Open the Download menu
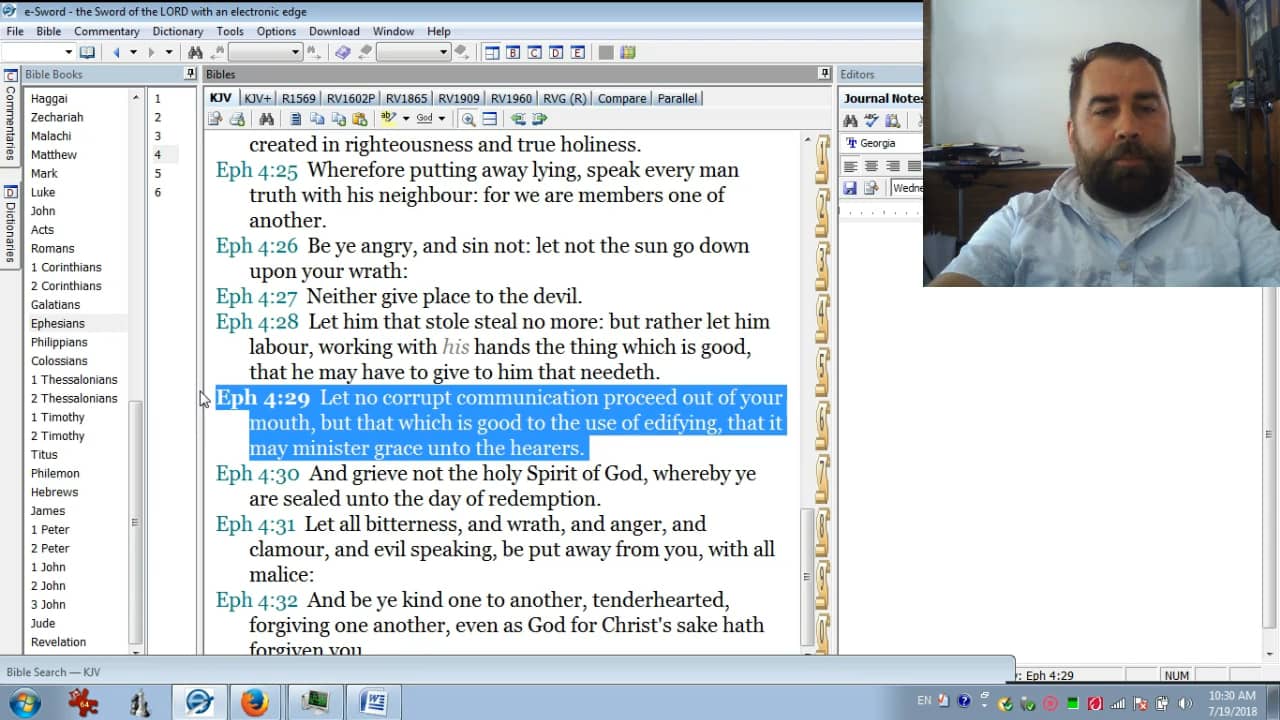The image size is (1280, 720). pyautogui.click(x=334, y=31)
